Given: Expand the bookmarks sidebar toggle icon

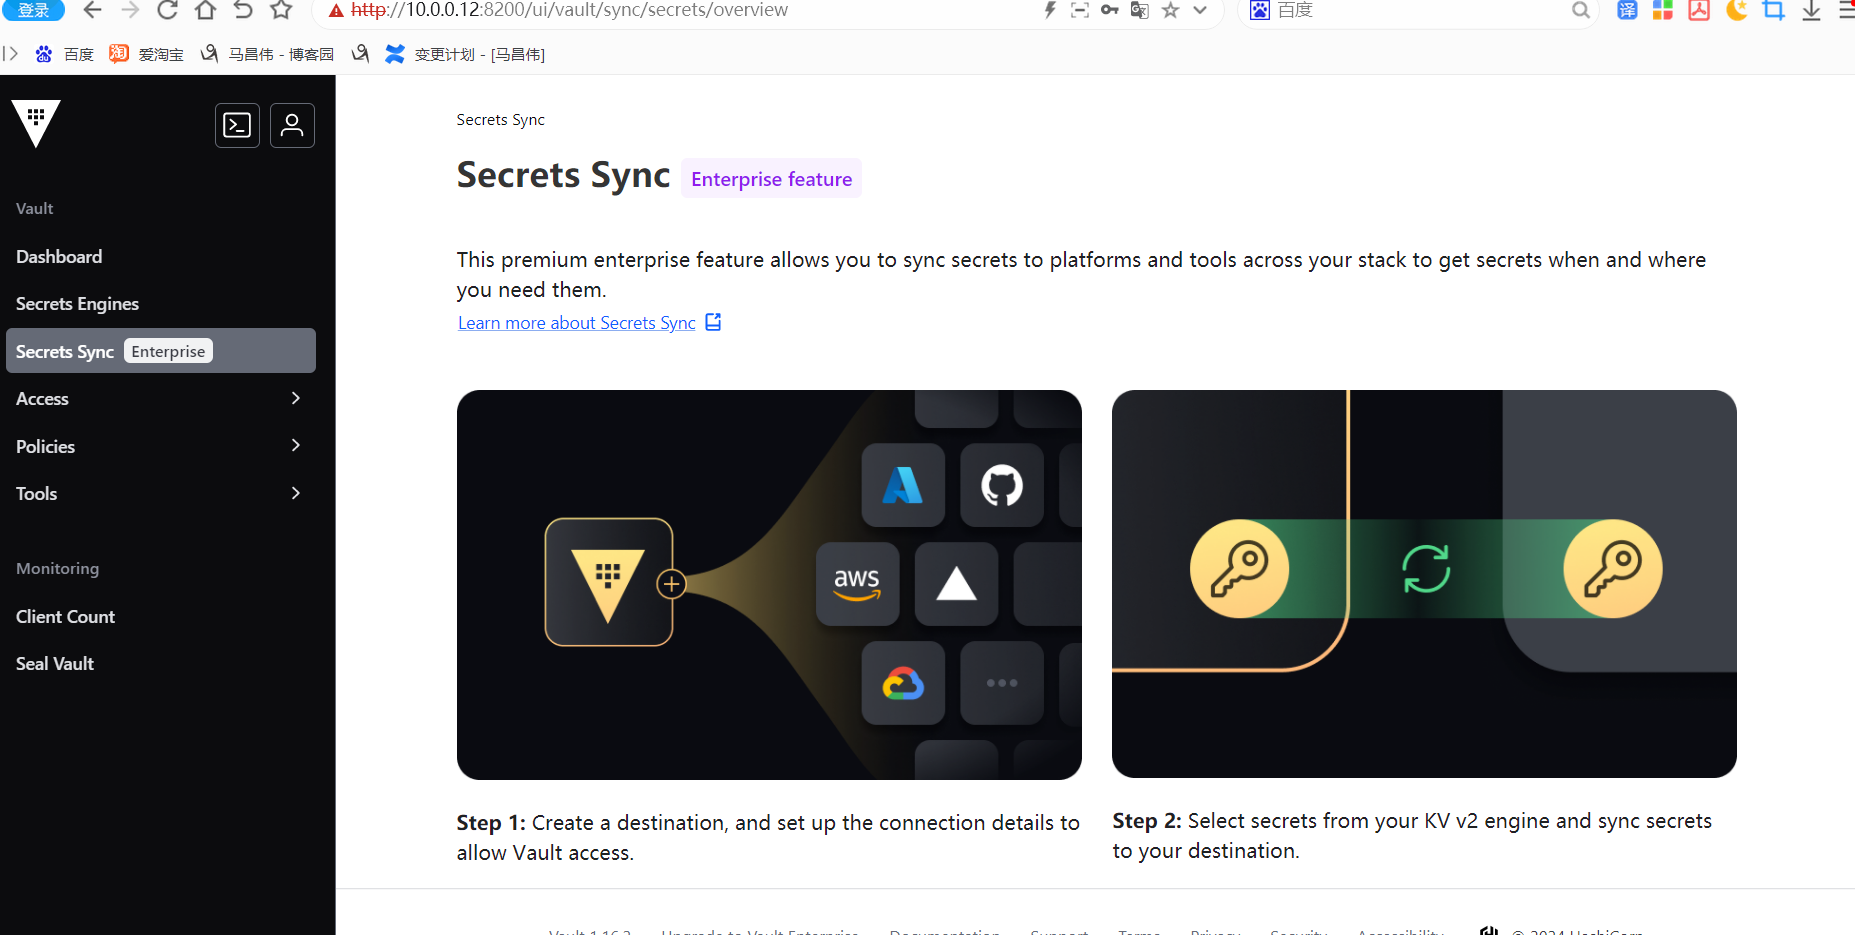Looking at the screenshot, I should tap(10, 54).
